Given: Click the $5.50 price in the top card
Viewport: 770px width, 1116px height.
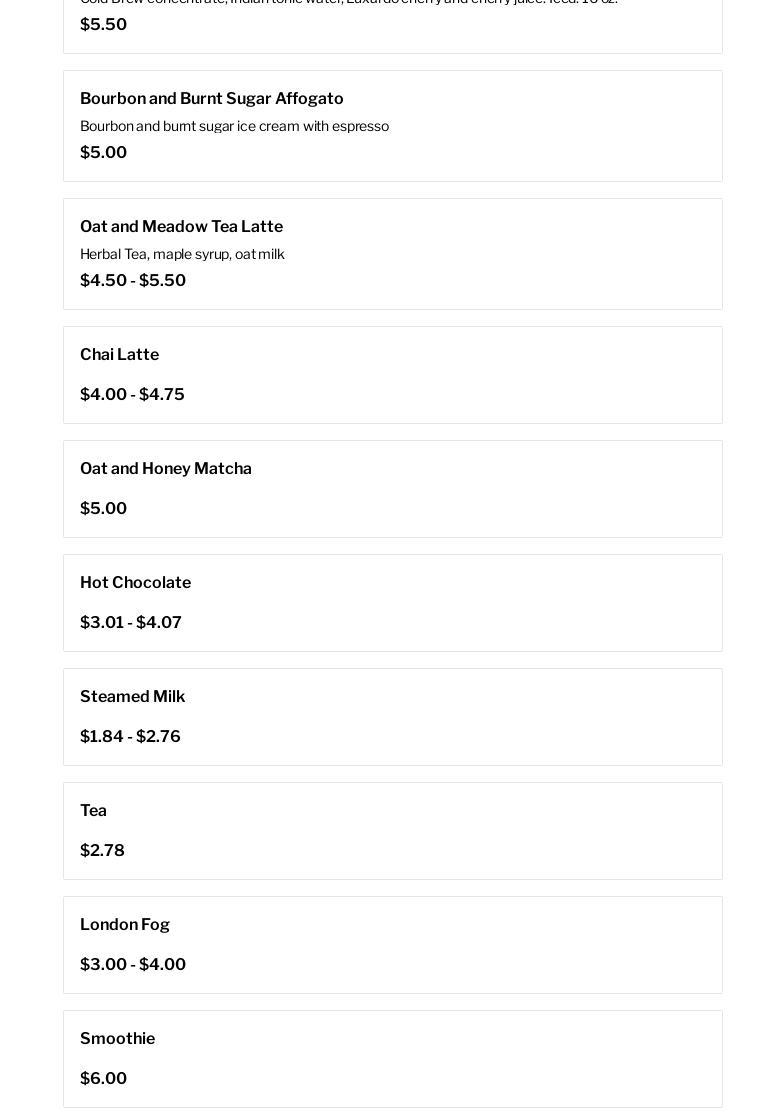Looking at the screenshot, I should pyautogui.click(x=103, y=25).
